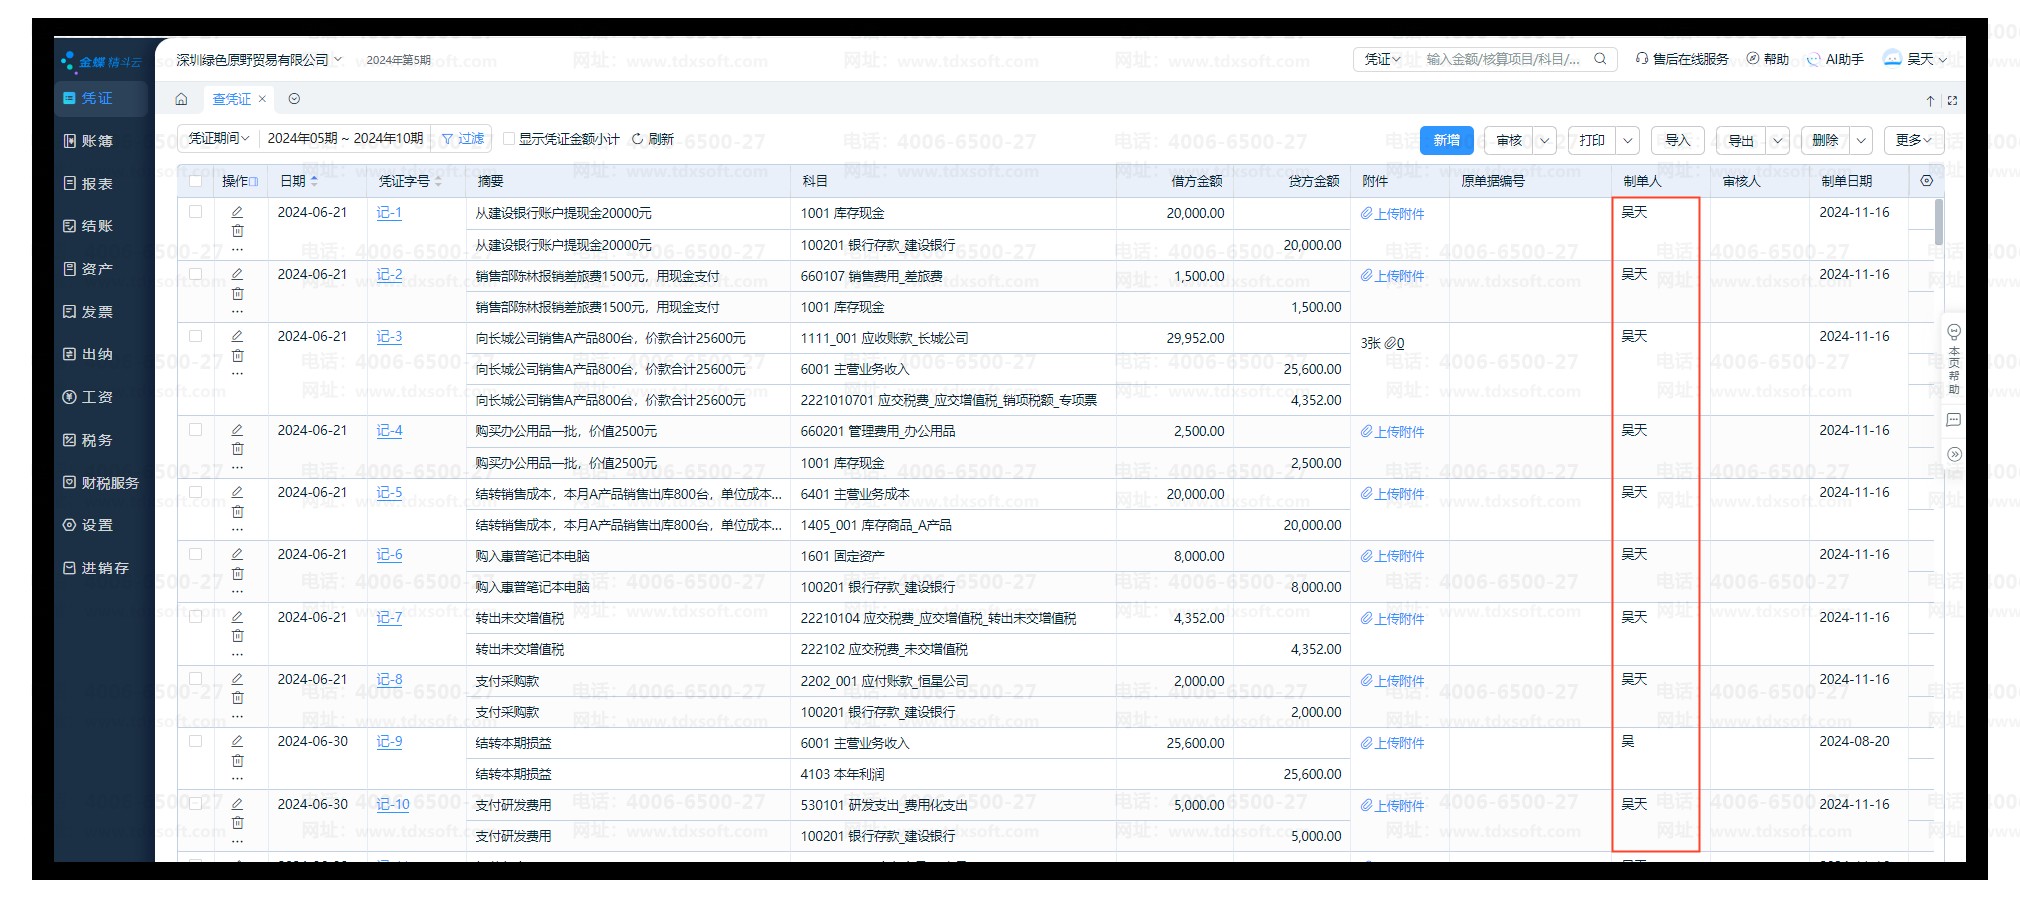Open voucher link 记-5

click(389, 493)
